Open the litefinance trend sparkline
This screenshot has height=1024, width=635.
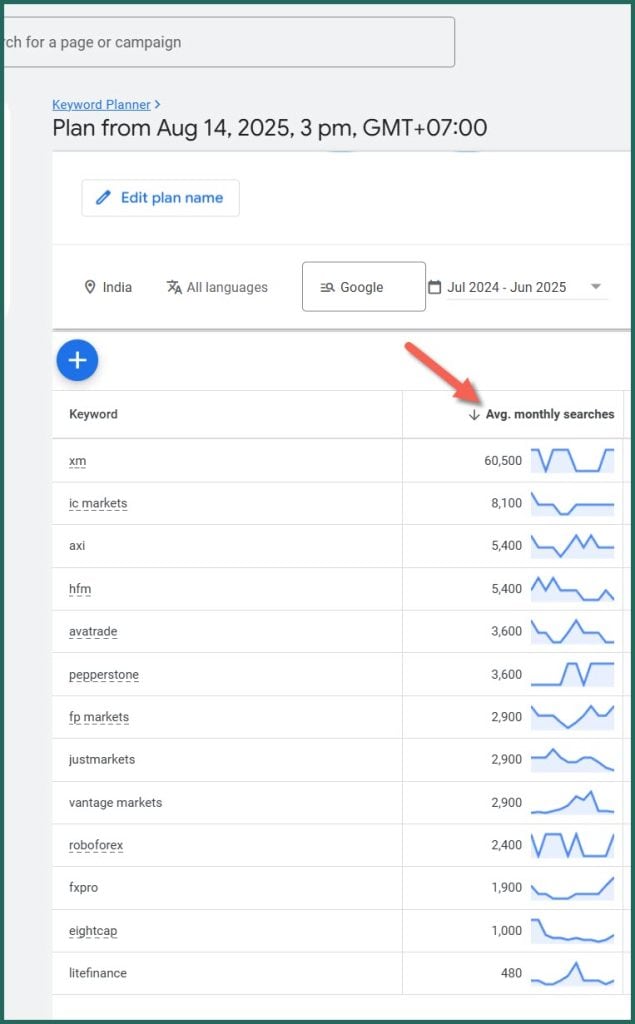pyautogui.click(x=572, y=973)
